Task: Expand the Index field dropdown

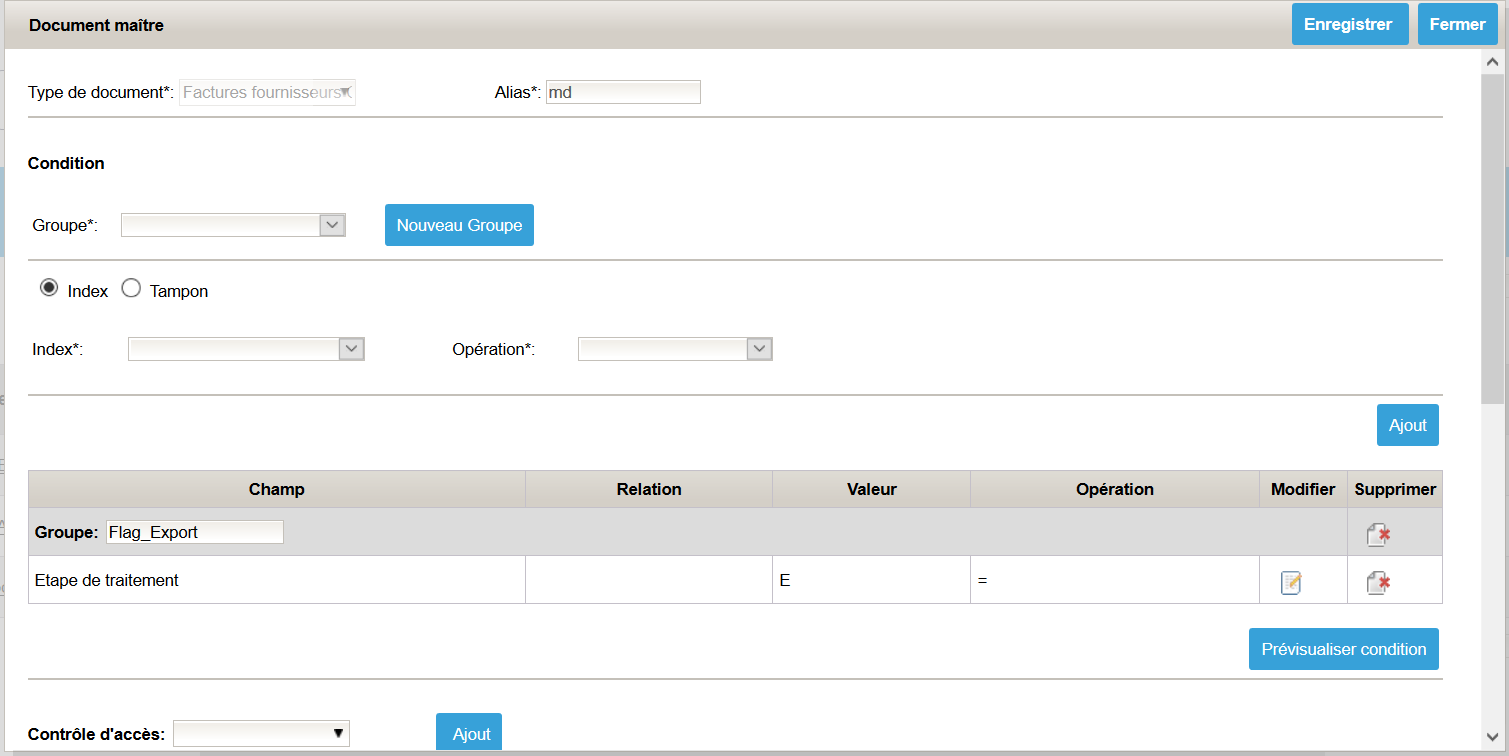Action: coord(246,349)
